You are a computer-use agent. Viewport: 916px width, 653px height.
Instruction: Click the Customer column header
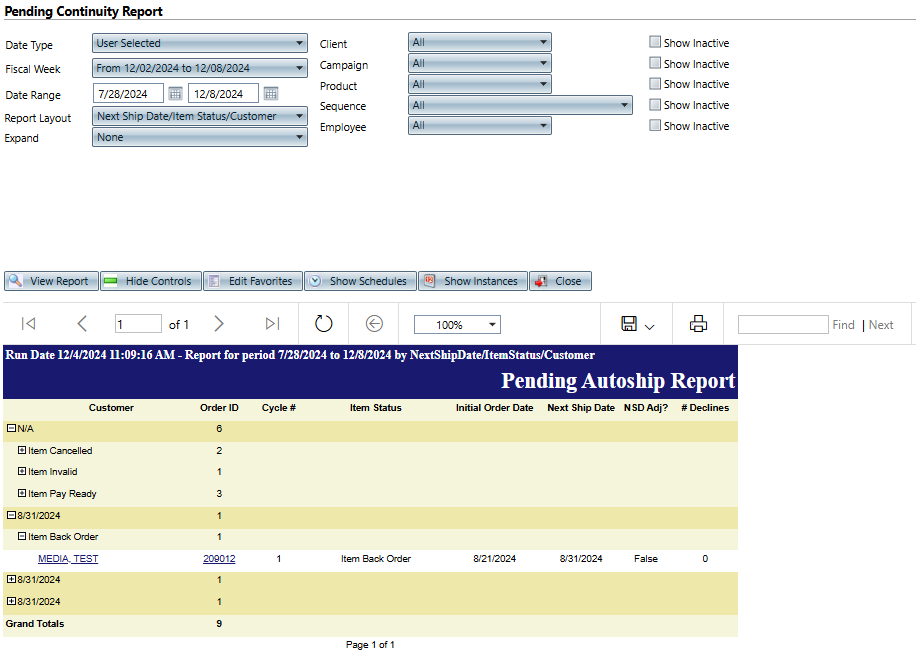[x=111, y=408]
